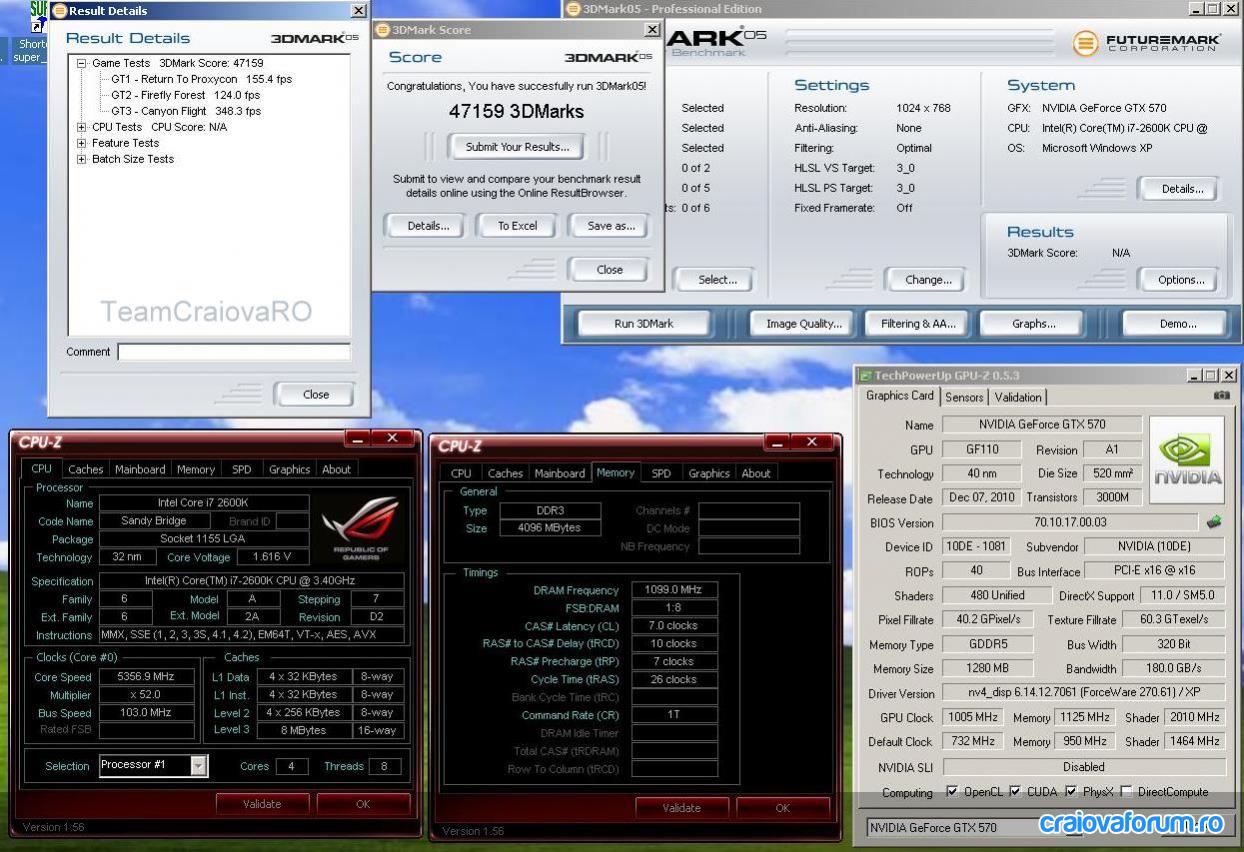1244x852 pixels.
Task: Click the System Details button in 3DMark05
Action: coord(1181,189)
